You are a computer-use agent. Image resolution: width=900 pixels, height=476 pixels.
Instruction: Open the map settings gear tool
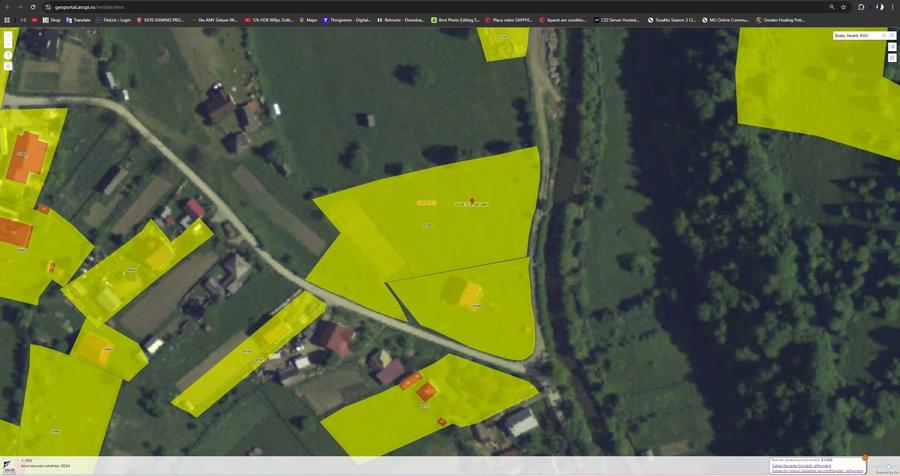point(8,66)
